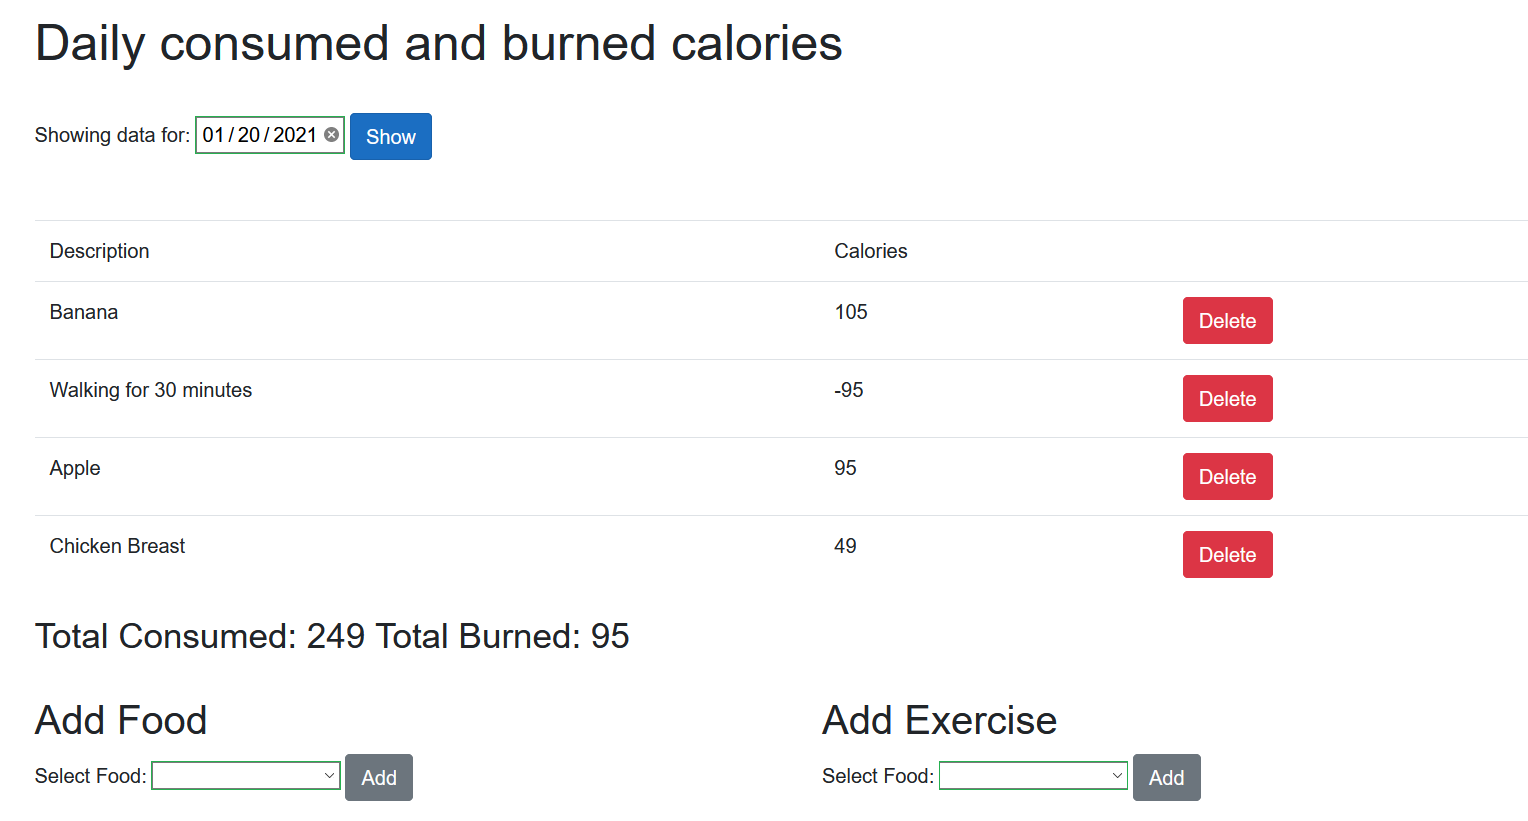
Task: Remove the Apple entry with Delete
Action: [1227, 477]
